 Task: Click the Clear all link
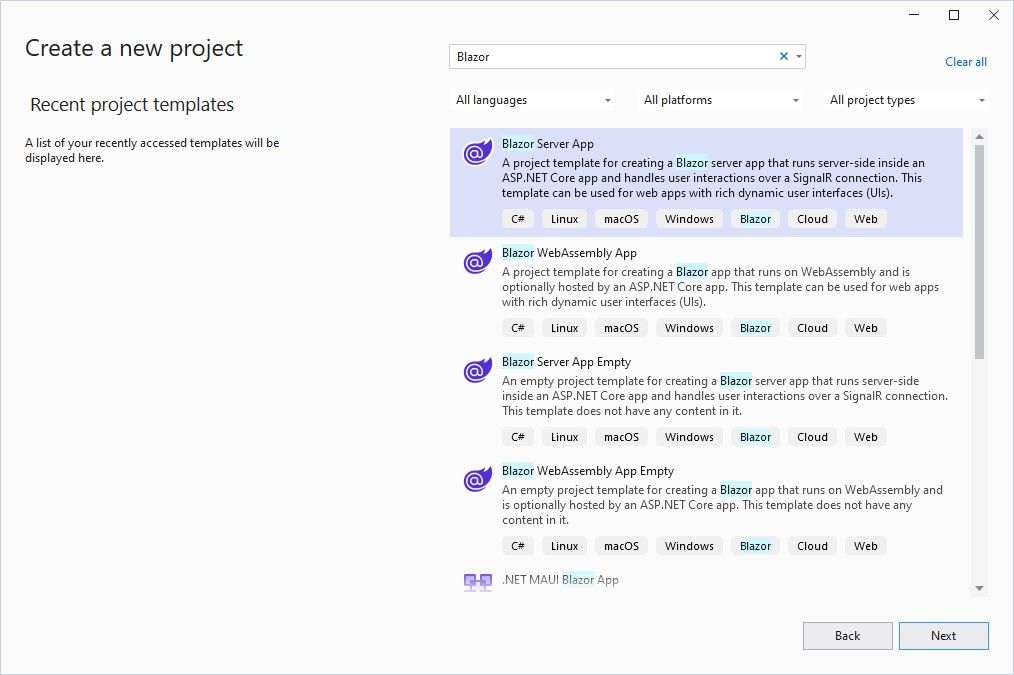click(965, 61)
